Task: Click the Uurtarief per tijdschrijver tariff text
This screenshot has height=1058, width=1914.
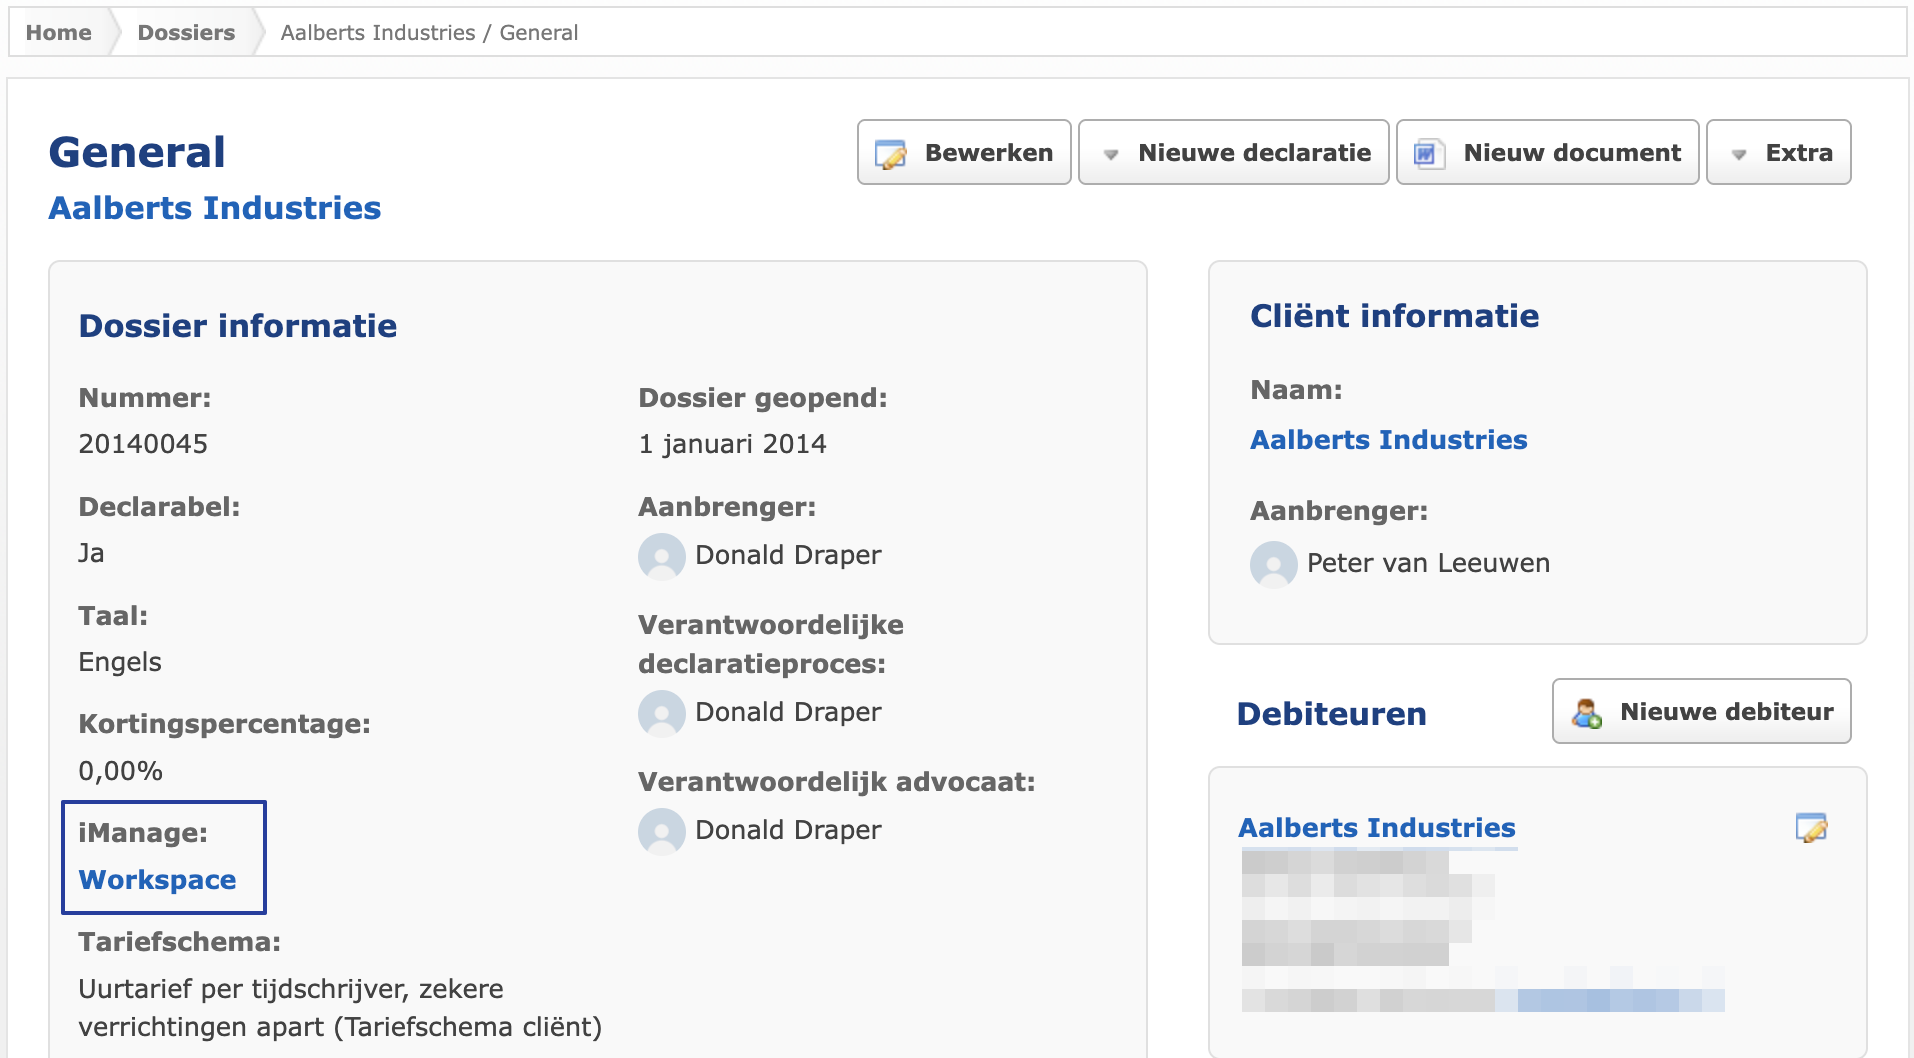Action: (x=340, y=1008)
